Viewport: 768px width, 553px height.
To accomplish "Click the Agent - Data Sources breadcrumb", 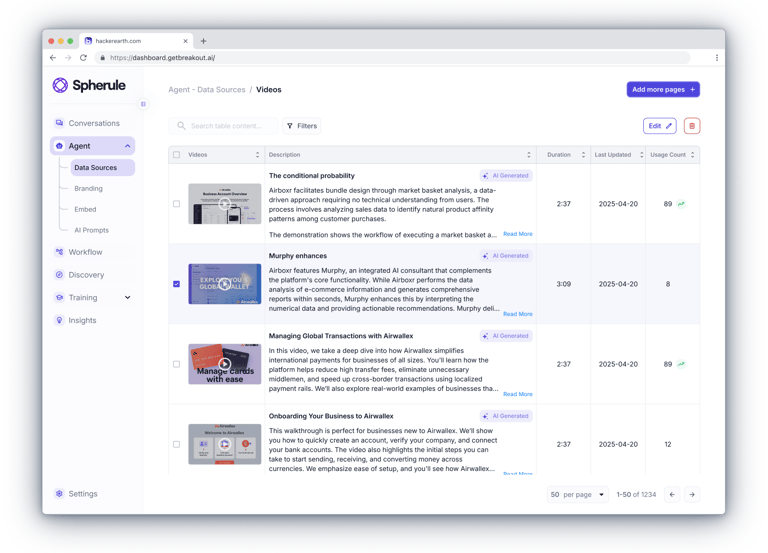I will 207,90.
